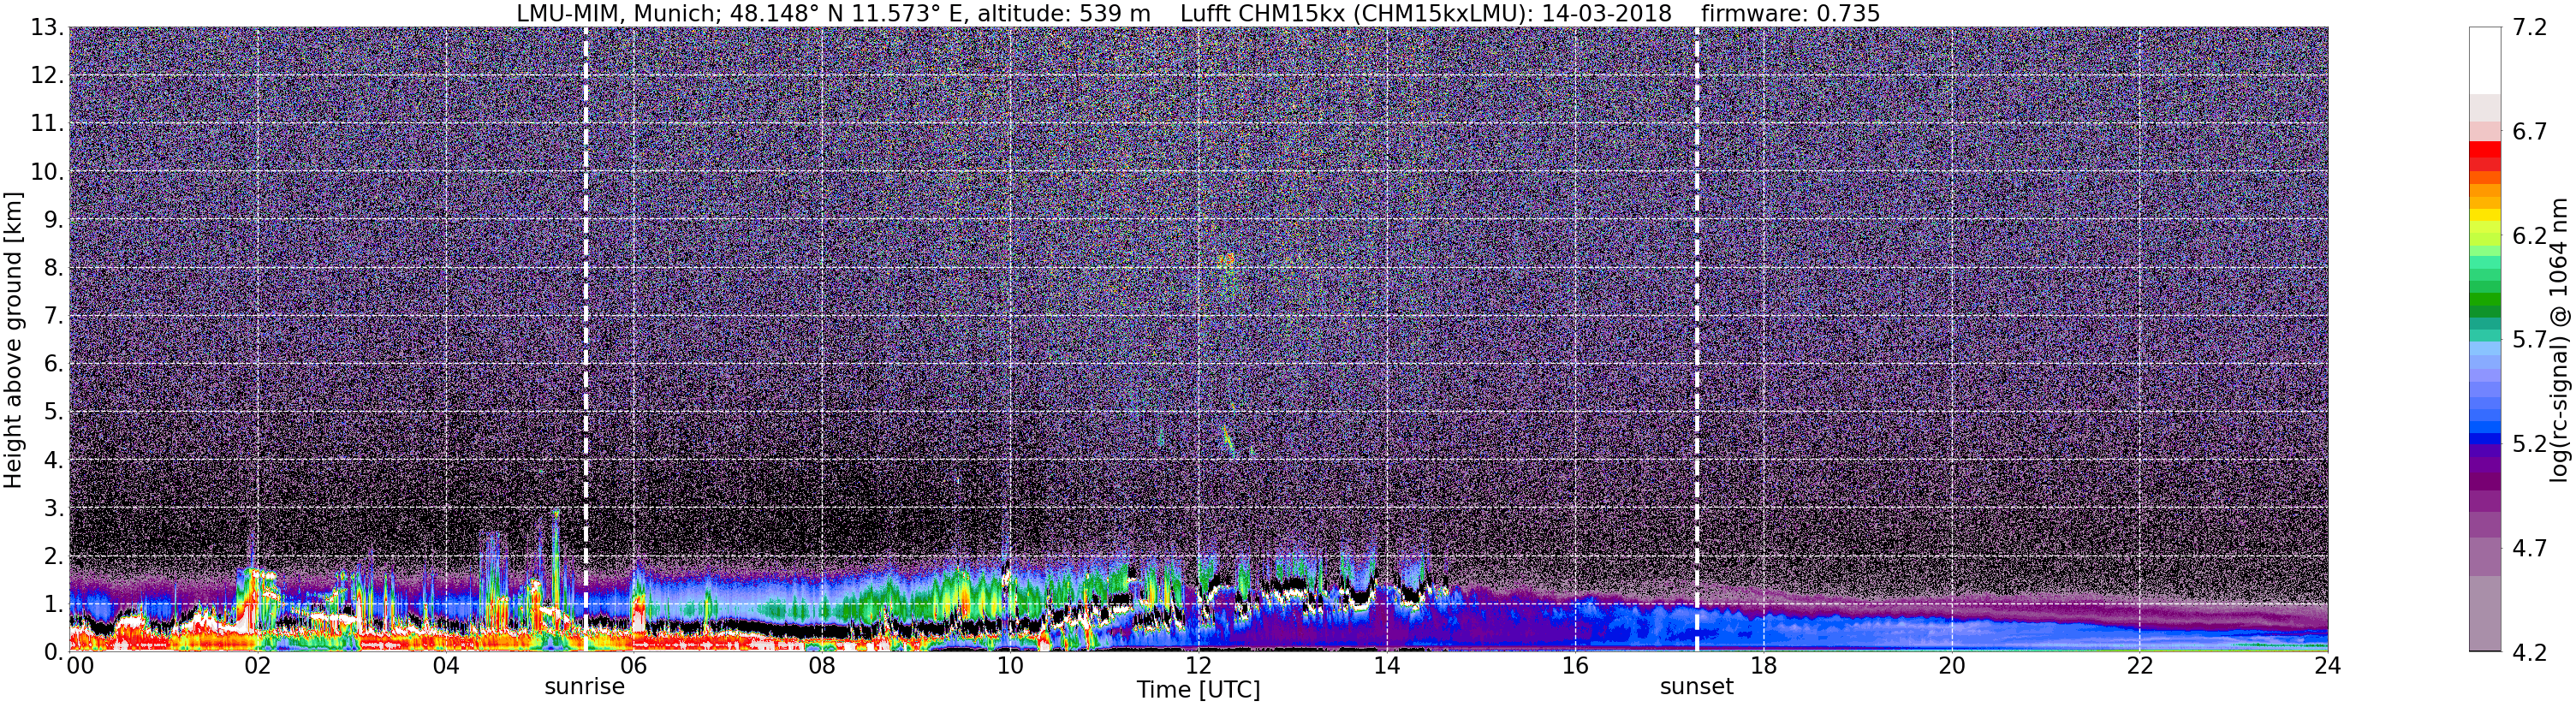Screen dimensions: 2576x707
Task: Click the y-axis tick label '4.'
Action: coord(54,459)
